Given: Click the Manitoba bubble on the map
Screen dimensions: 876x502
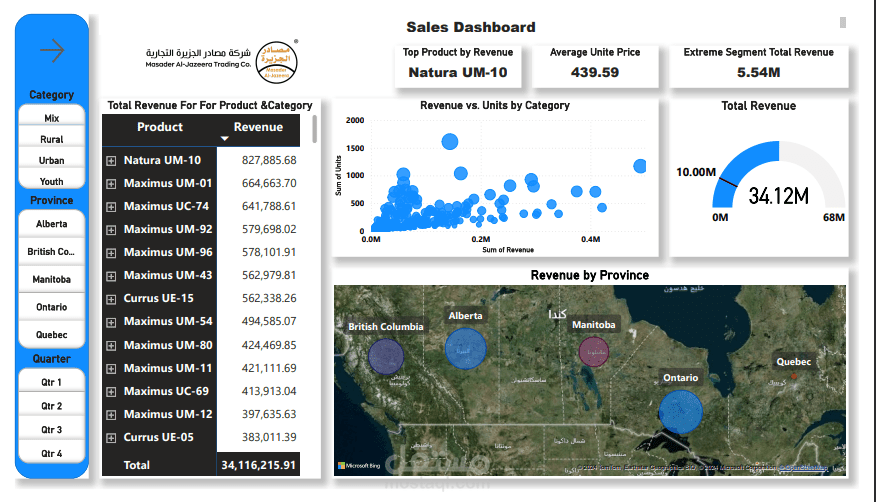Looking at the screenshot, I should [x=593, y=352].
